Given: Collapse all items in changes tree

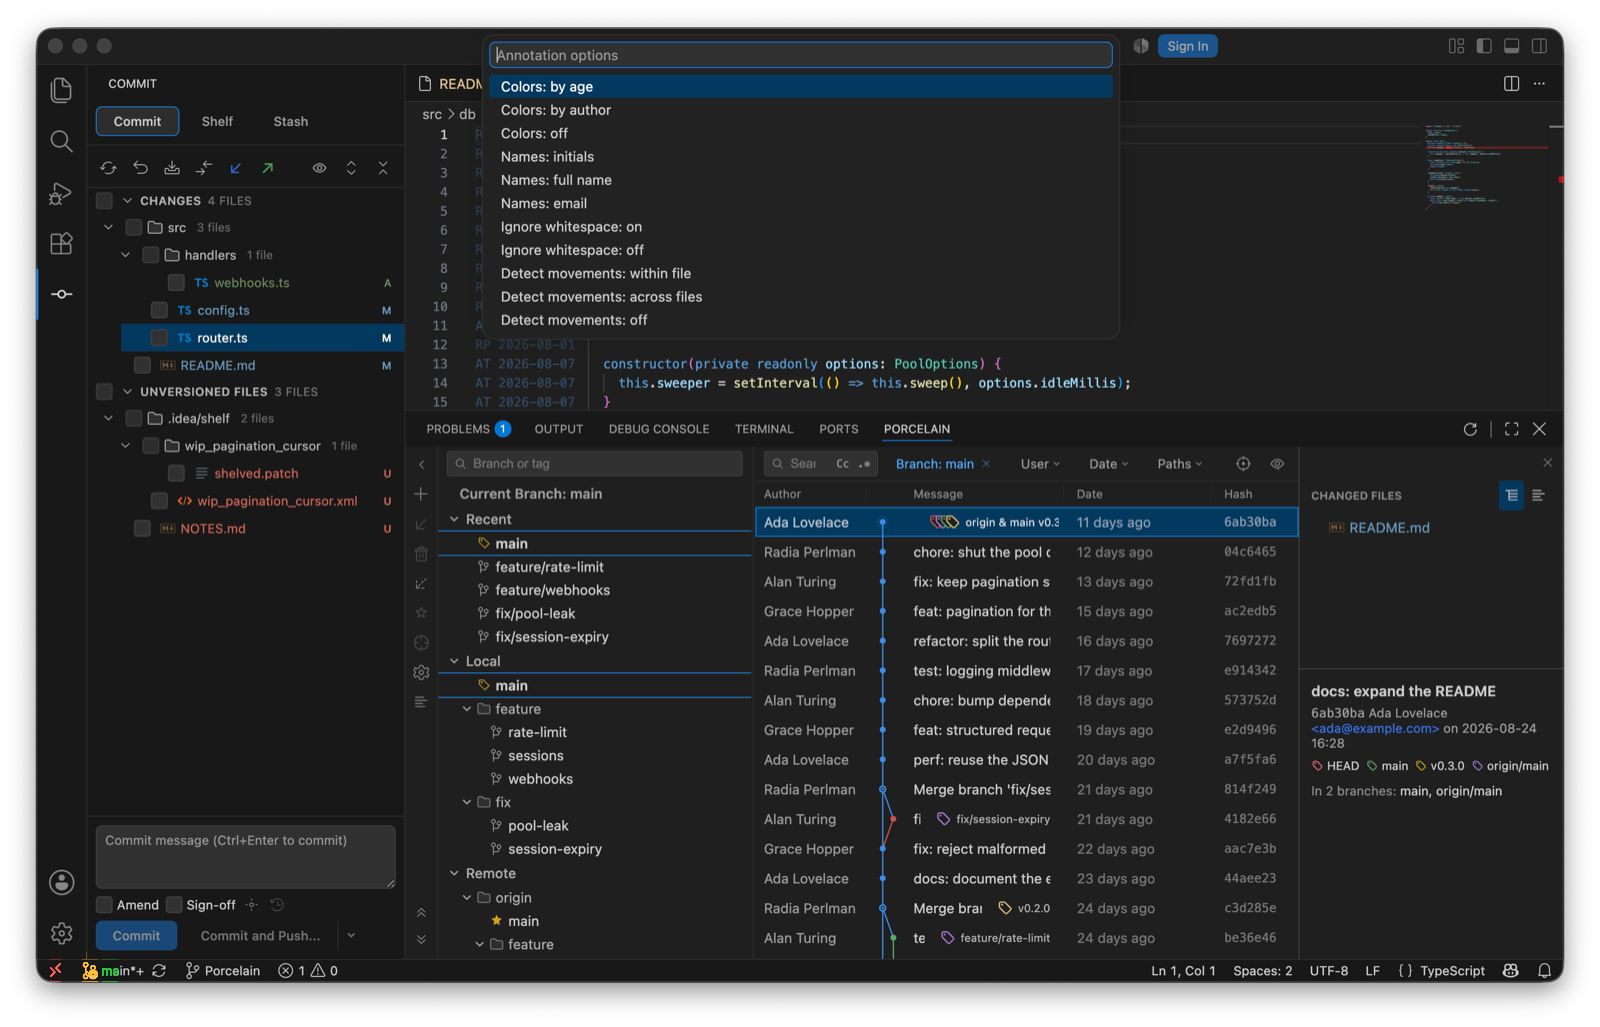Looking at the screenshot, I should point(383,168).
